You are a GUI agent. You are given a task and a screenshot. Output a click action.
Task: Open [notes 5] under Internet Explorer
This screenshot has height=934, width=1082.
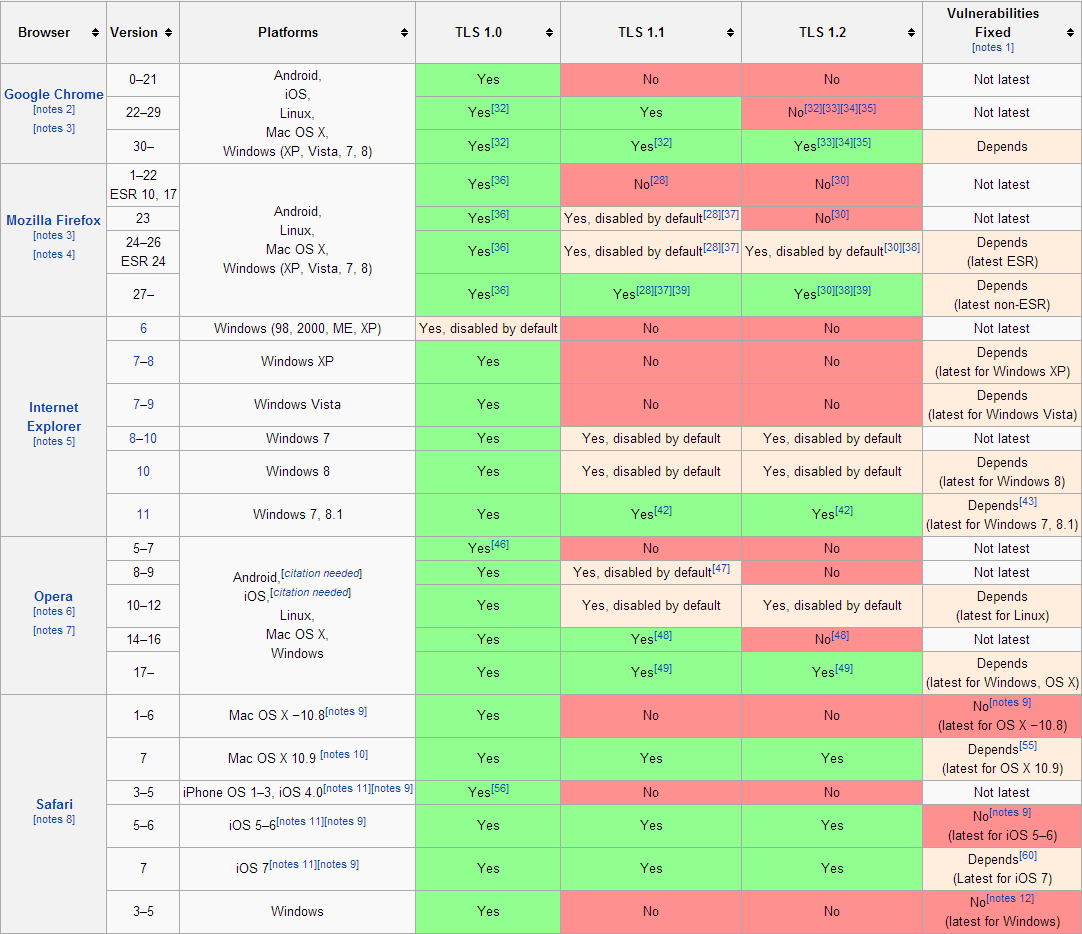pos(54,441)
